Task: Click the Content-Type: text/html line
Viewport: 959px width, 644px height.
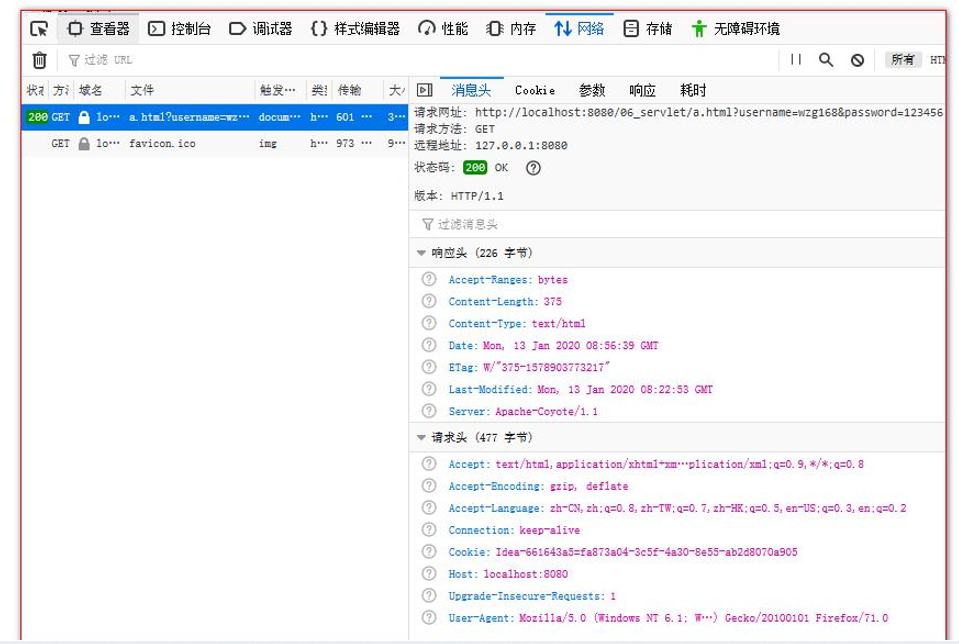Action: point(517,324)
